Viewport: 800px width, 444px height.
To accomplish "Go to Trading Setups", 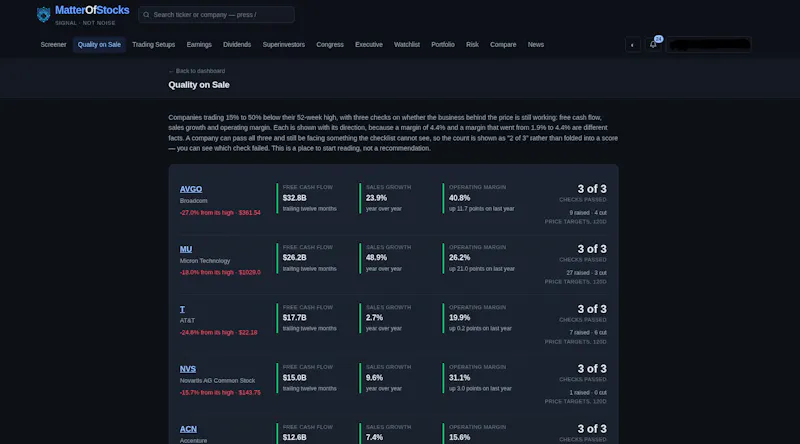I will (154, 44).
